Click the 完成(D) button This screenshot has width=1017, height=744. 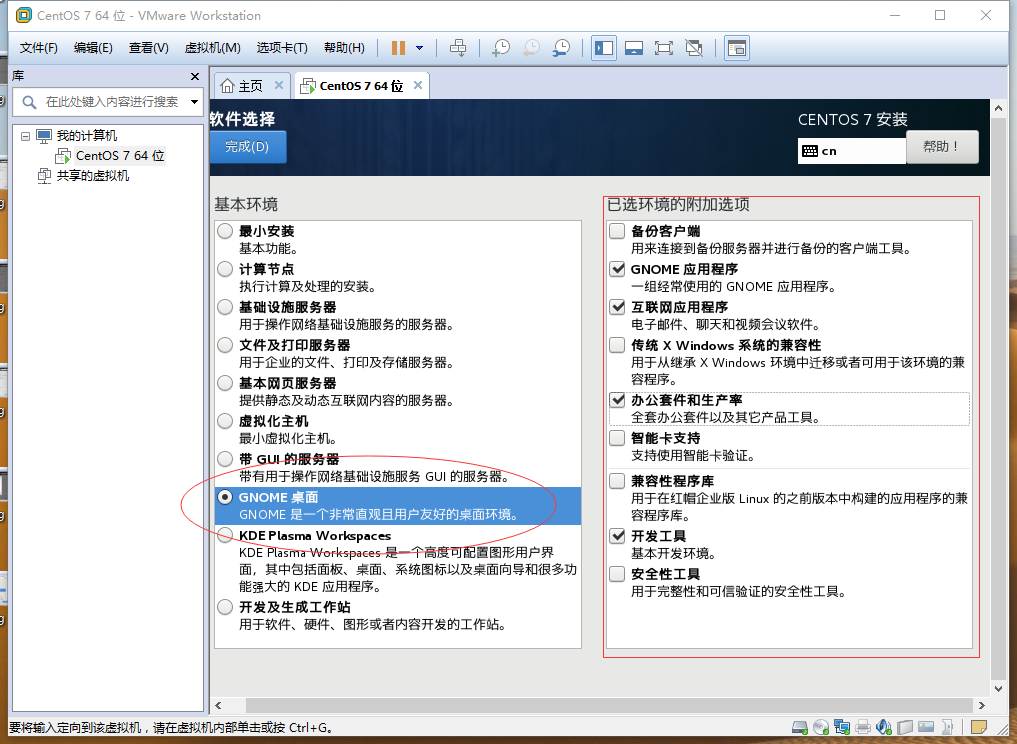click(247, 147)
